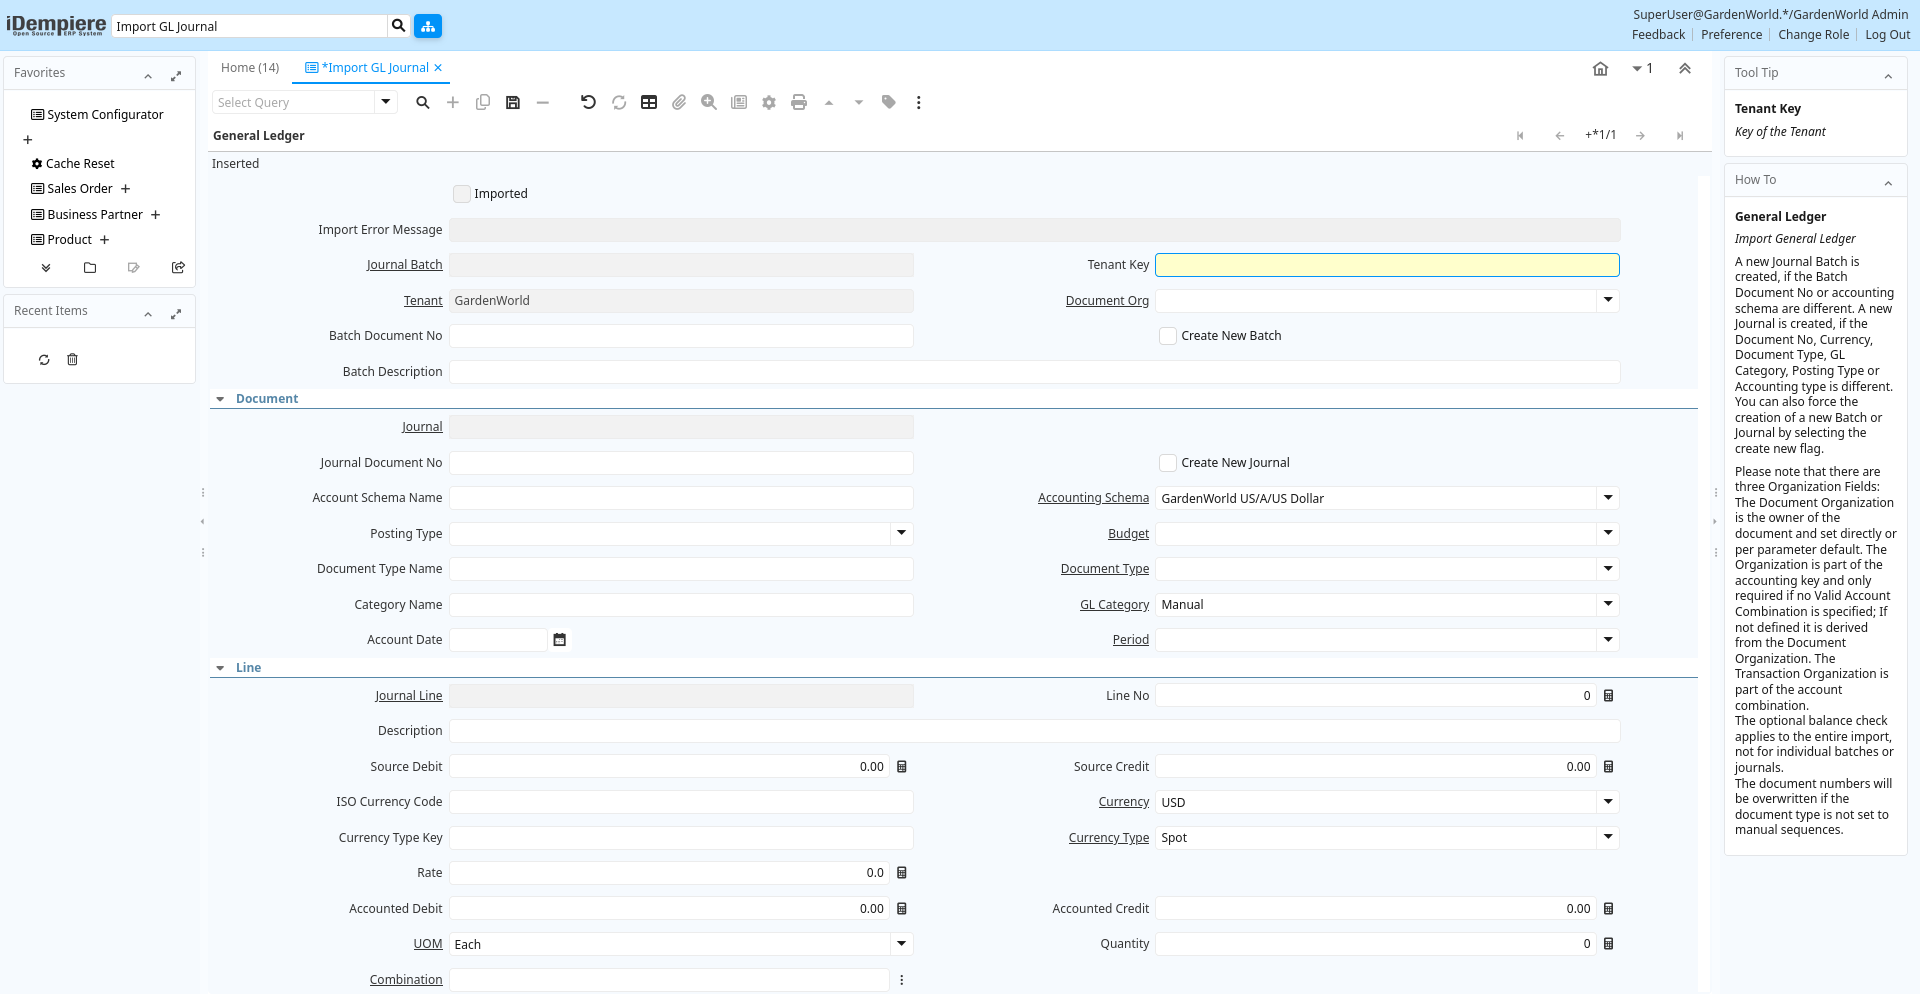Open the Document Org dropdown
This screenshot has width=1920, height=994.
pyautogui.click(x=1608, y=300)
